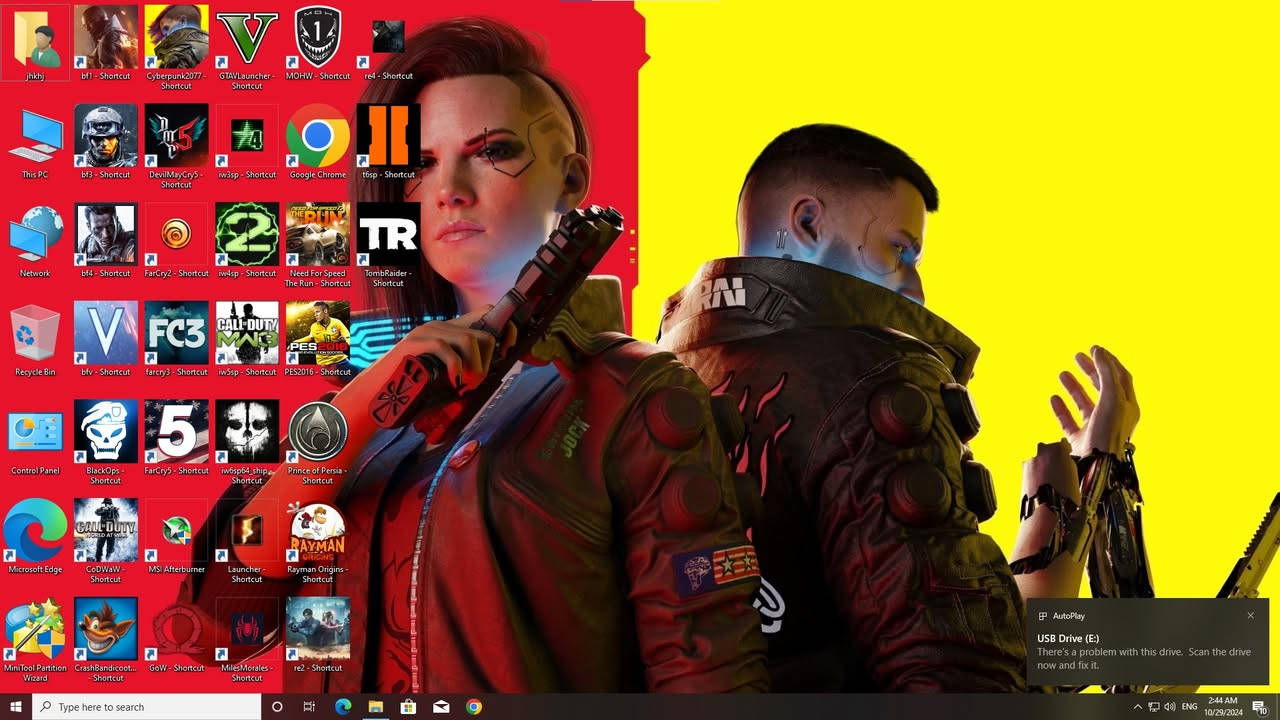Select the Rayman Origins shortcut icon
Screen dimensions: 1280x720
tap(318, 543)
